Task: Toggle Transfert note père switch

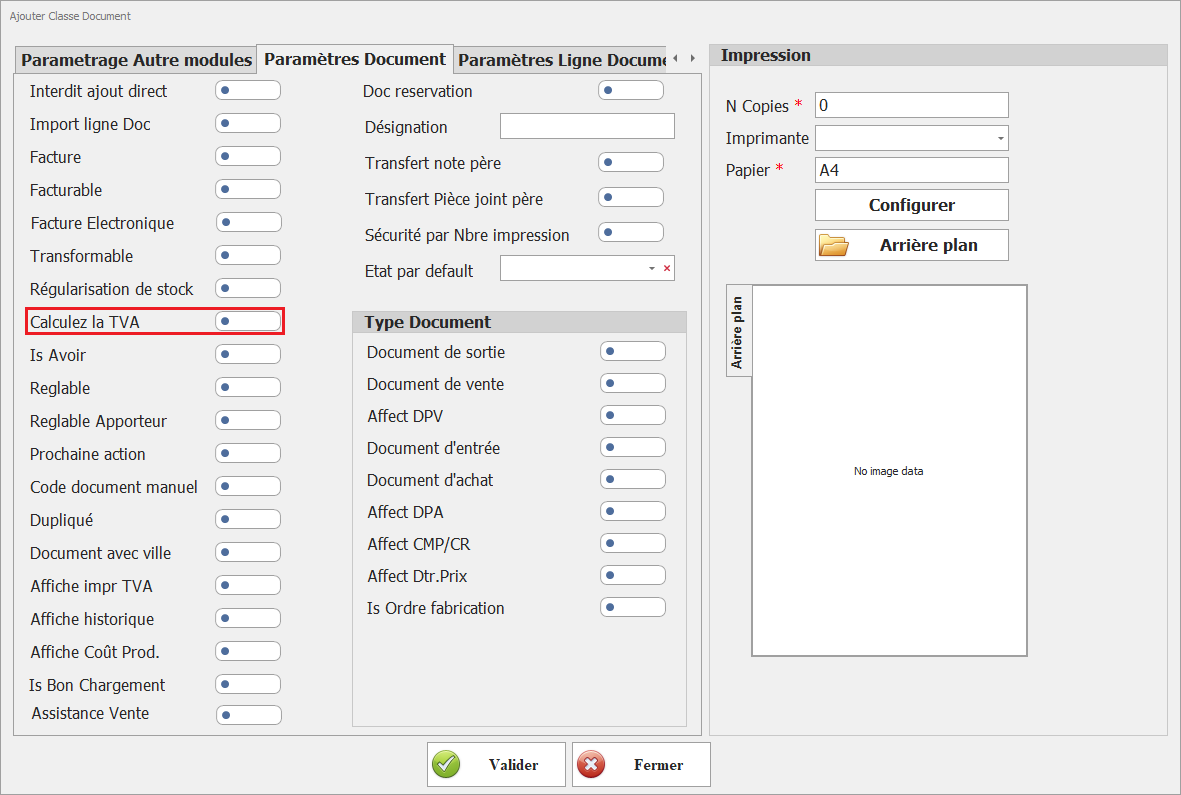Action: pos(631,162)
